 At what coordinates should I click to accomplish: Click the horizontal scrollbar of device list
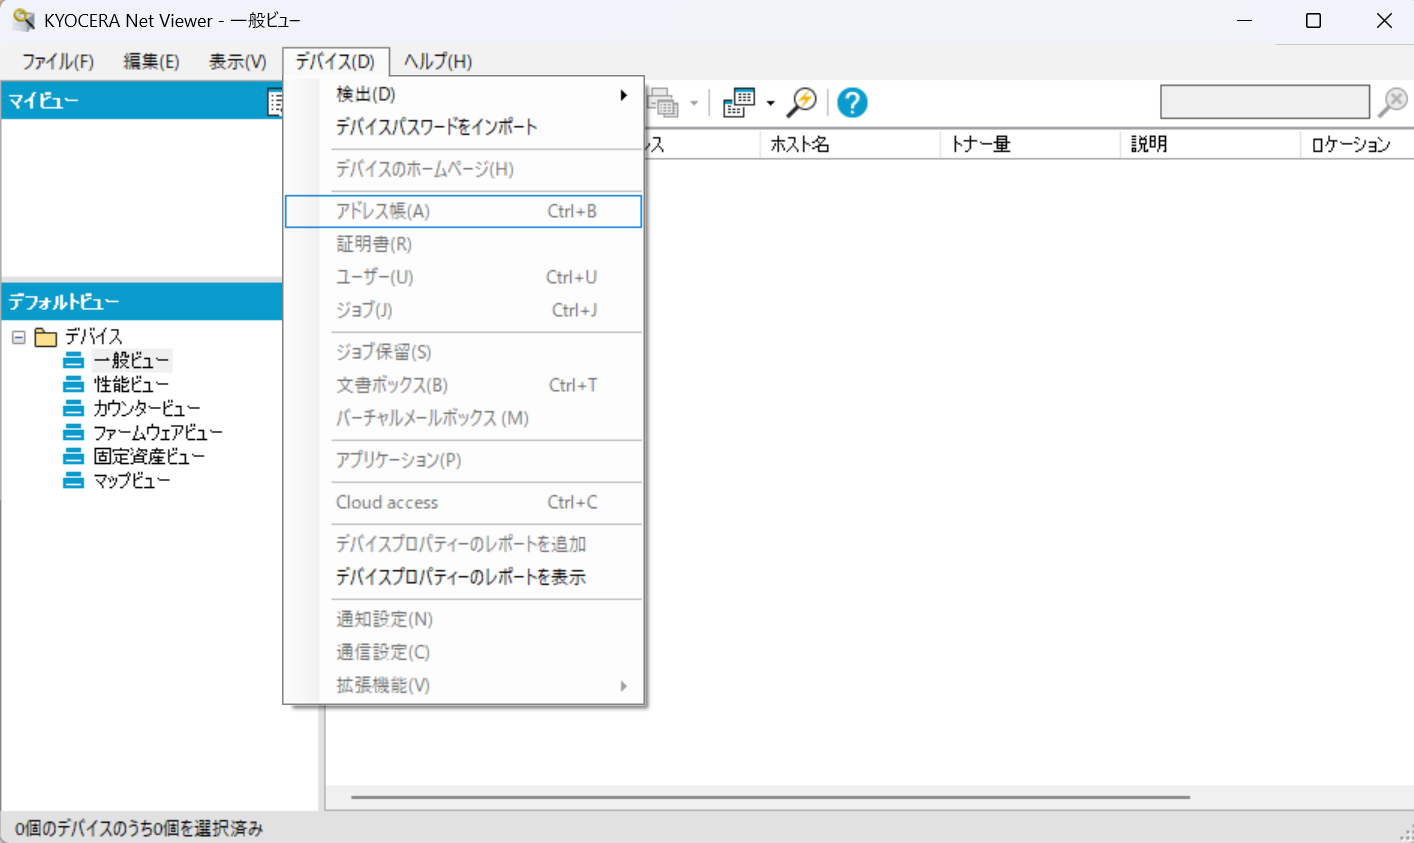[x=770, y=797]
